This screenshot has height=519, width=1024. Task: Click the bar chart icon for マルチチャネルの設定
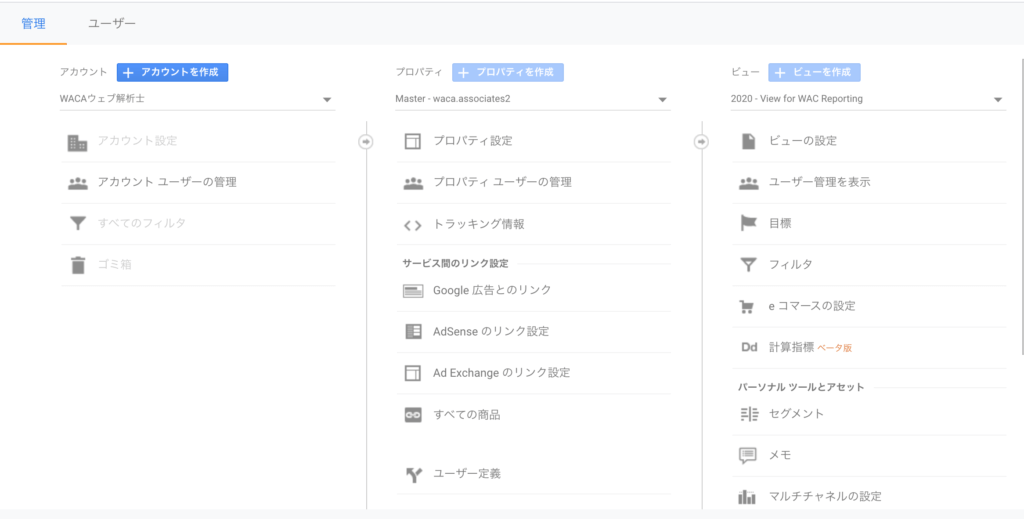747,497
